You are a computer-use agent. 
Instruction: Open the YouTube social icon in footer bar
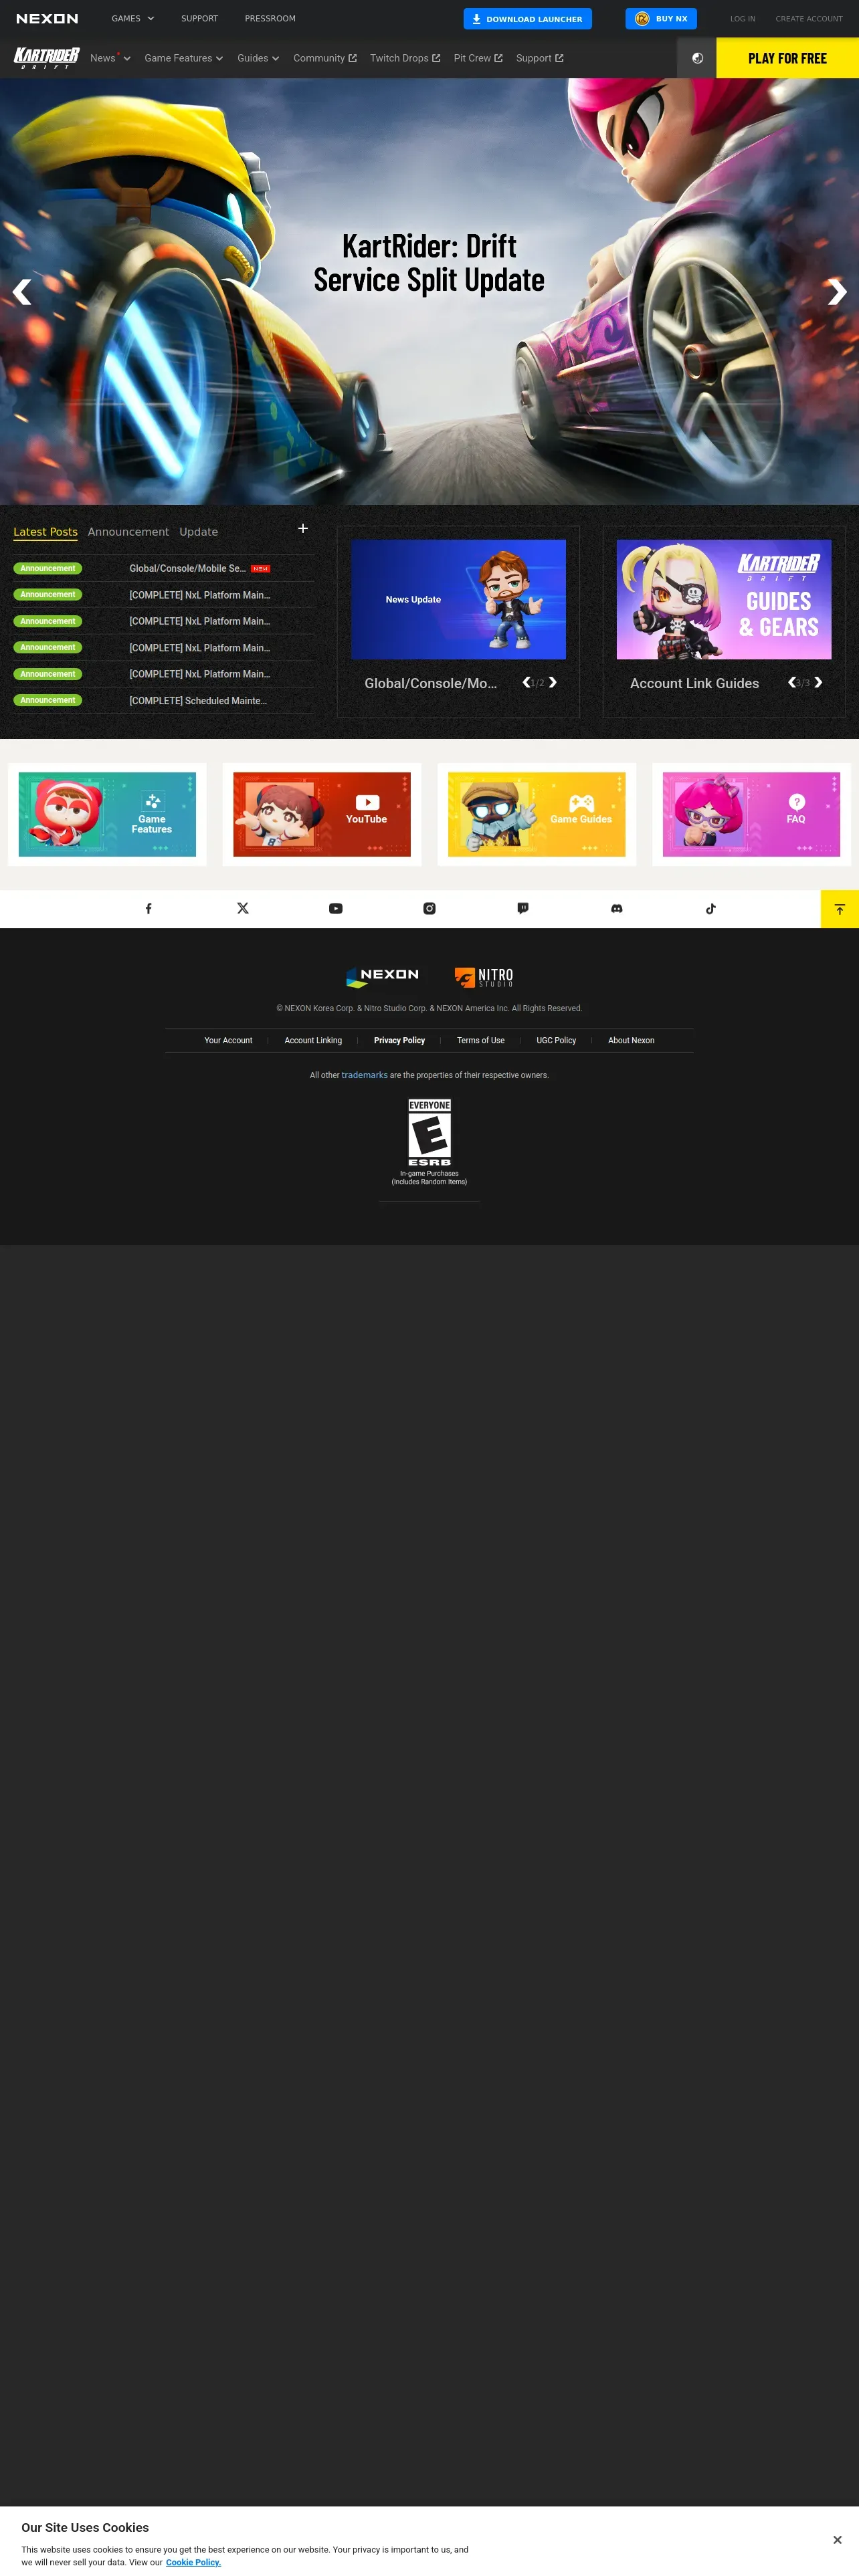[x=336, y=908]
